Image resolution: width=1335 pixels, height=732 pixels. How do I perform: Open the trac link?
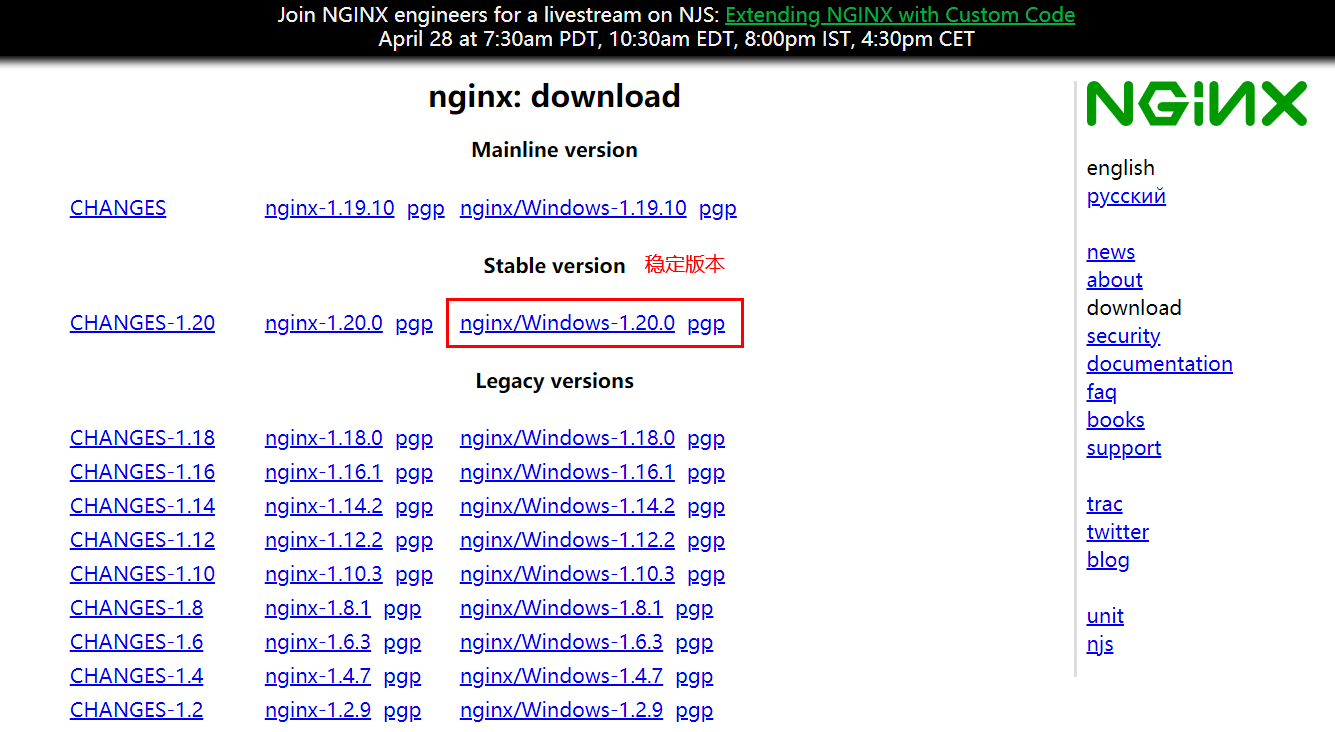[1104, 504]
